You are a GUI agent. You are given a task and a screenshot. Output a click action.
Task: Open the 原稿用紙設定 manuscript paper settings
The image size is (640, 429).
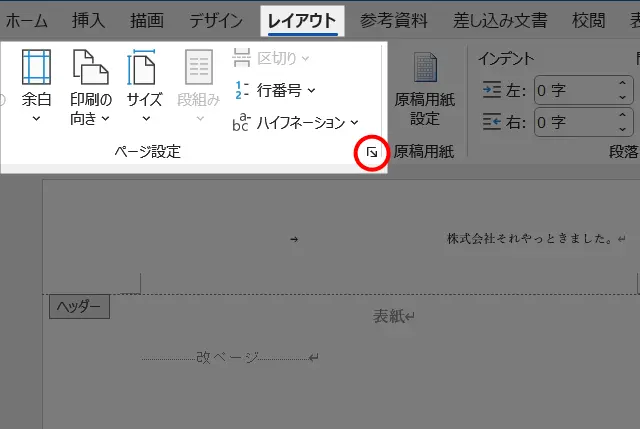tap(424, 88)
